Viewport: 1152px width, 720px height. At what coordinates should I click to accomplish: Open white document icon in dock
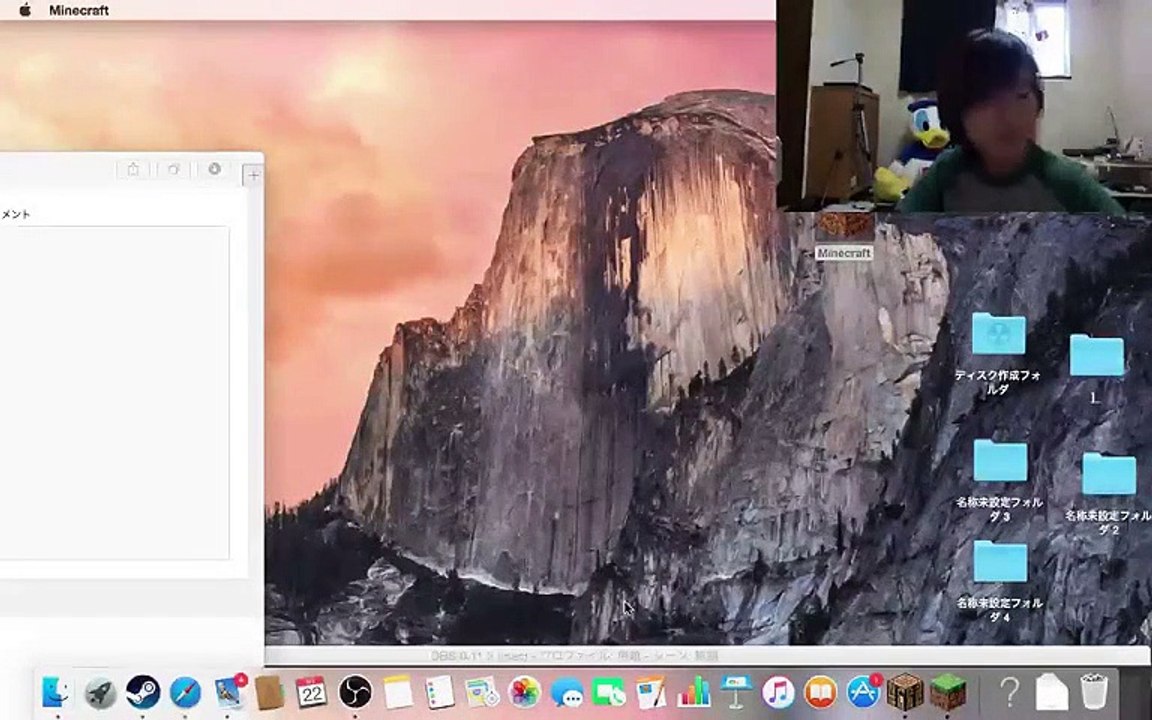pyautogui.click(x=1051, y=692)
